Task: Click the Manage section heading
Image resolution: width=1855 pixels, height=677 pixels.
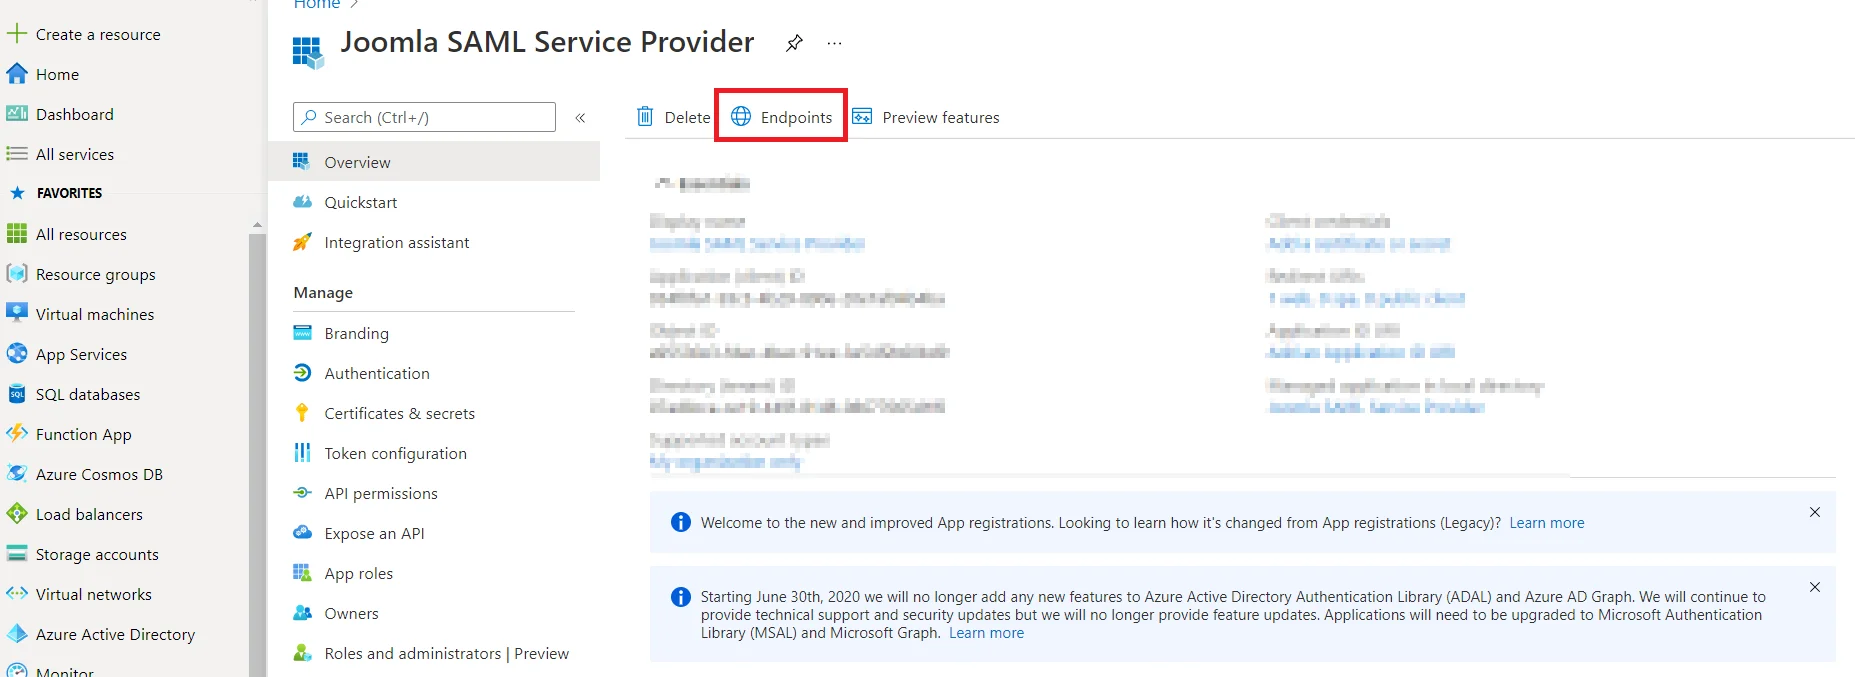Action: click(x=323, y=292)
